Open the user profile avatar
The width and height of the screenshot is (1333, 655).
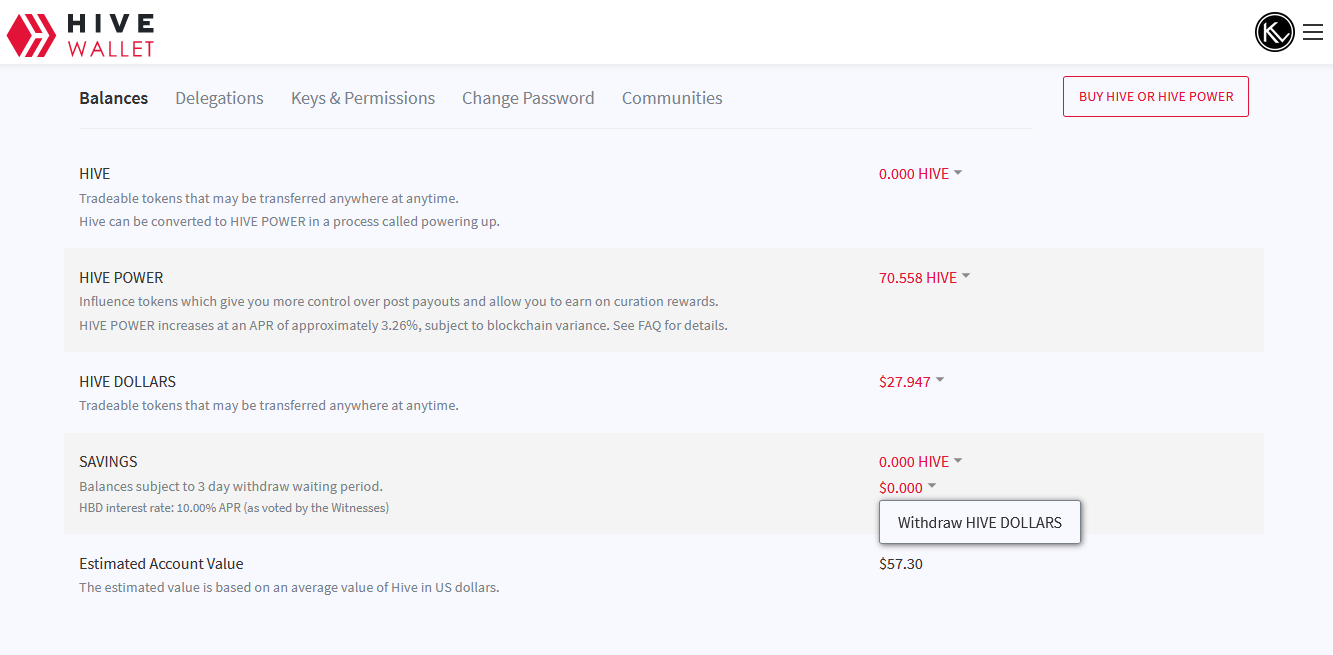coord(1274,32)
